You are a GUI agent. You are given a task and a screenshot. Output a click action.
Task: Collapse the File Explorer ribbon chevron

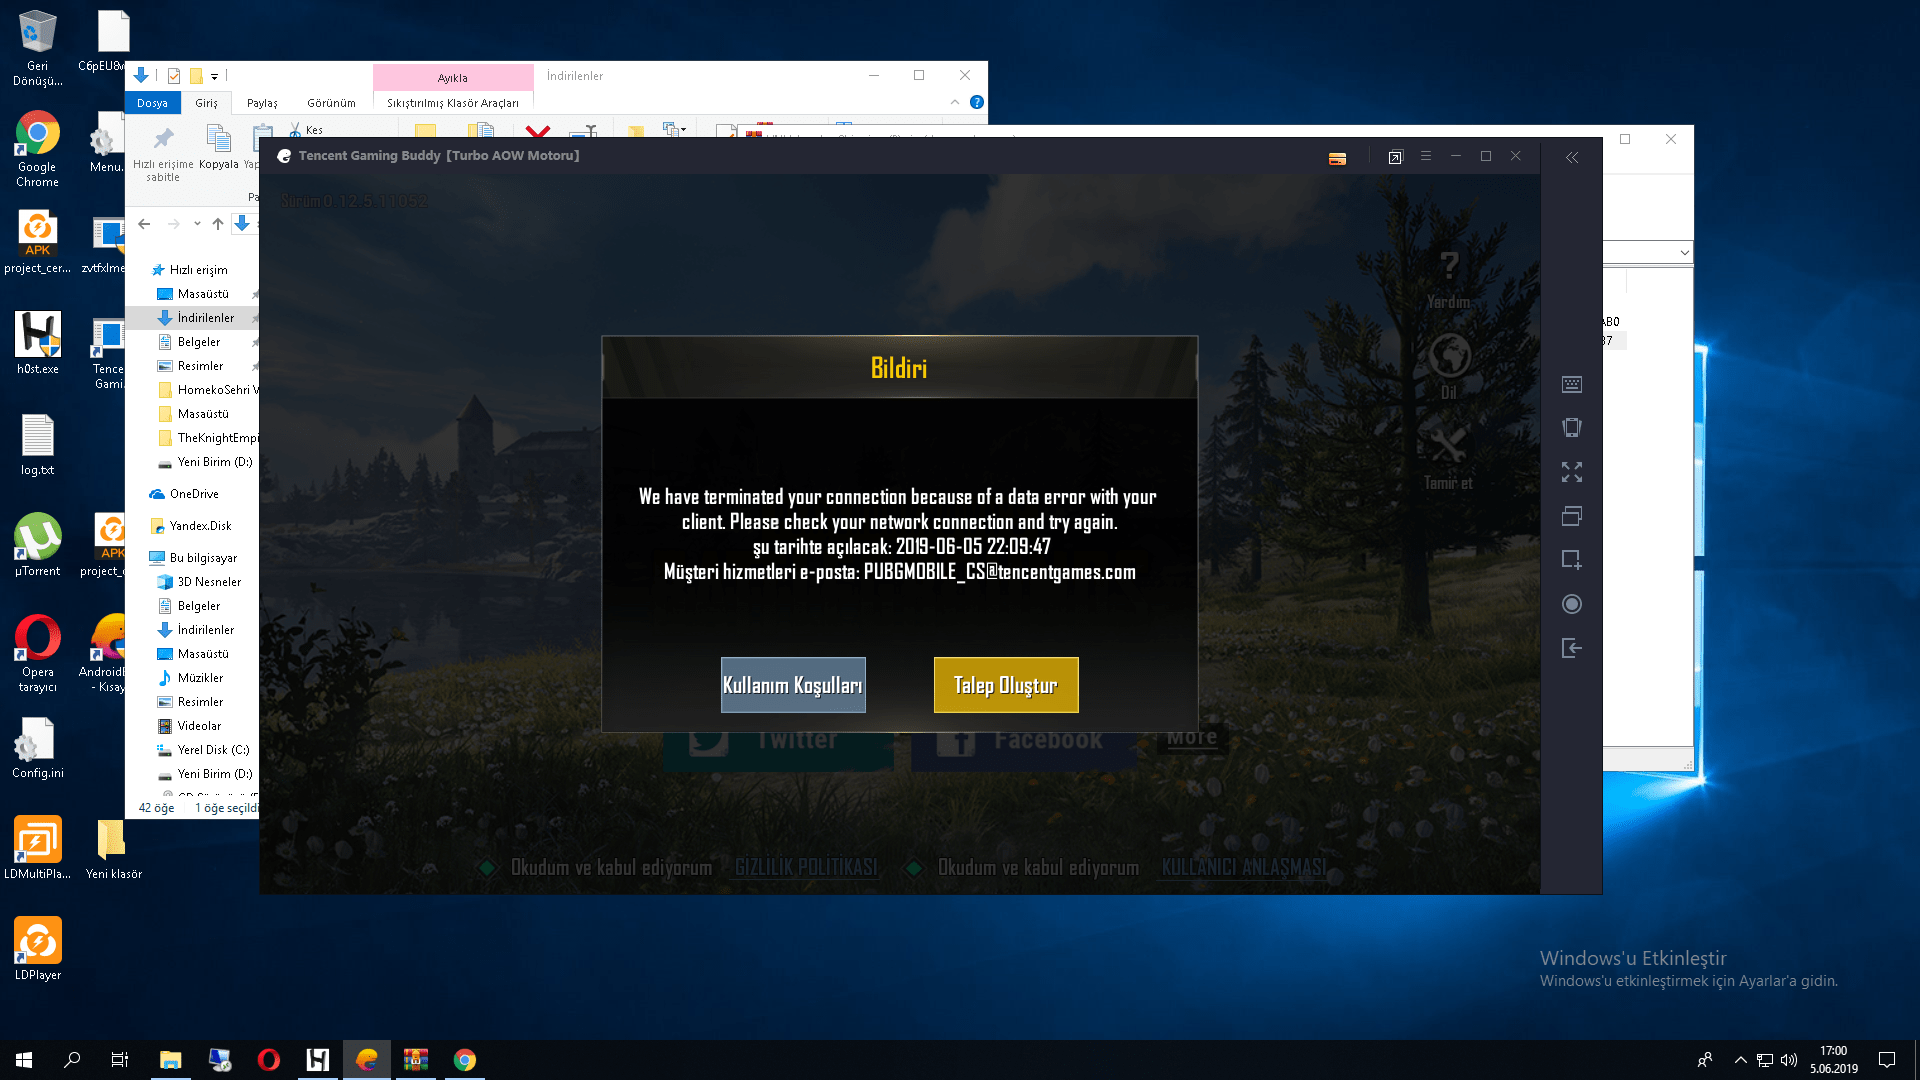coord(955,102)
